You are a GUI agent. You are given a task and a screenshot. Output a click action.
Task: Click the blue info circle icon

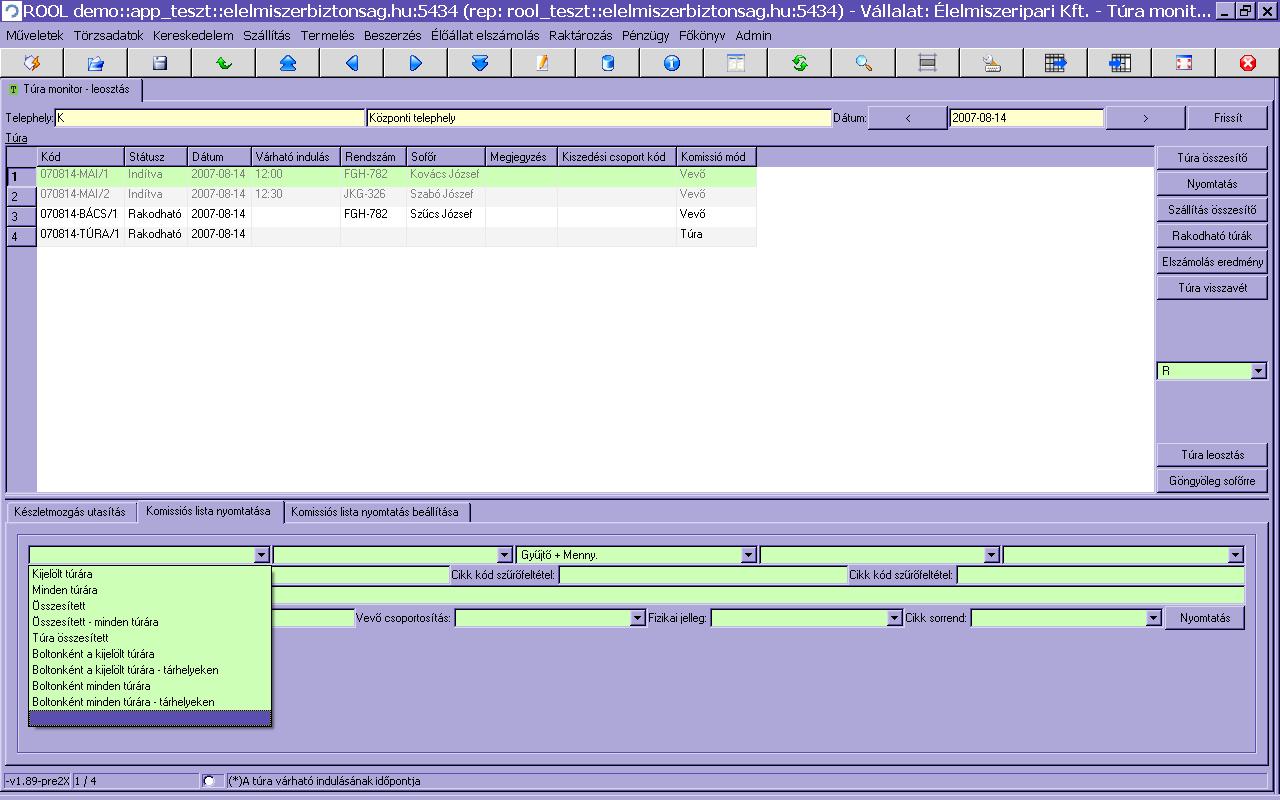(672, 63)
